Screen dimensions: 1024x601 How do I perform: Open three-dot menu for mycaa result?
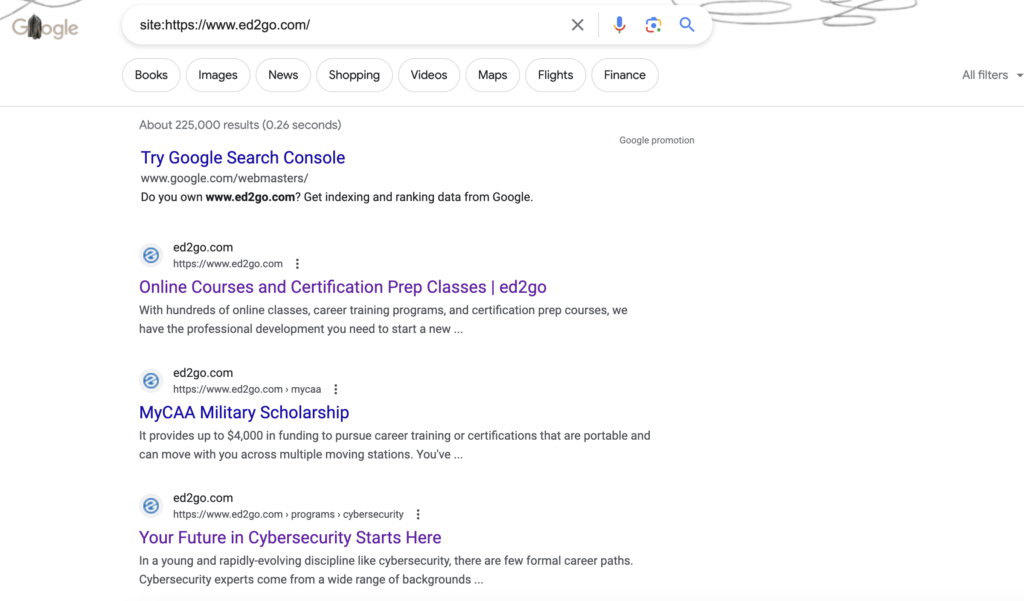(x=336, y=389)
